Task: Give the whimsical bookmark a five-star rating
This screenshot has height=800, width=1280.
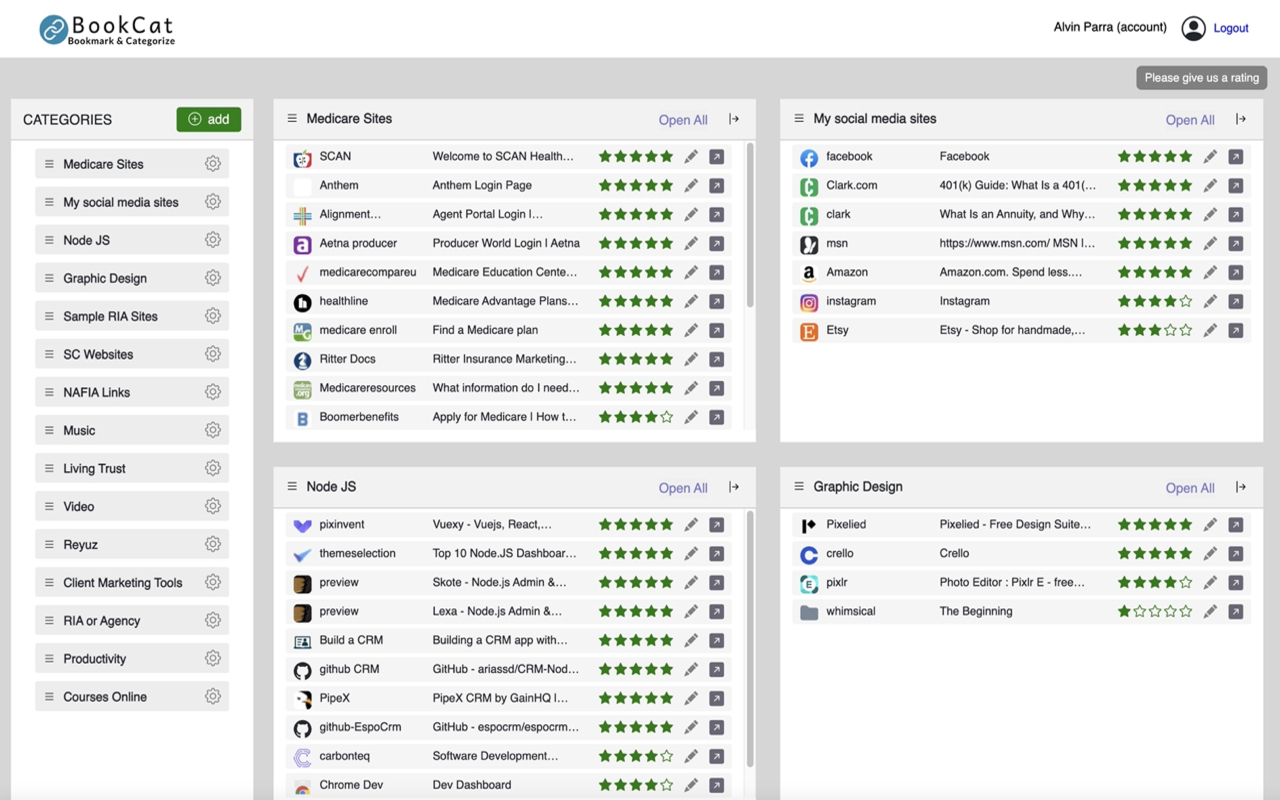Action: click(1184, 611)
